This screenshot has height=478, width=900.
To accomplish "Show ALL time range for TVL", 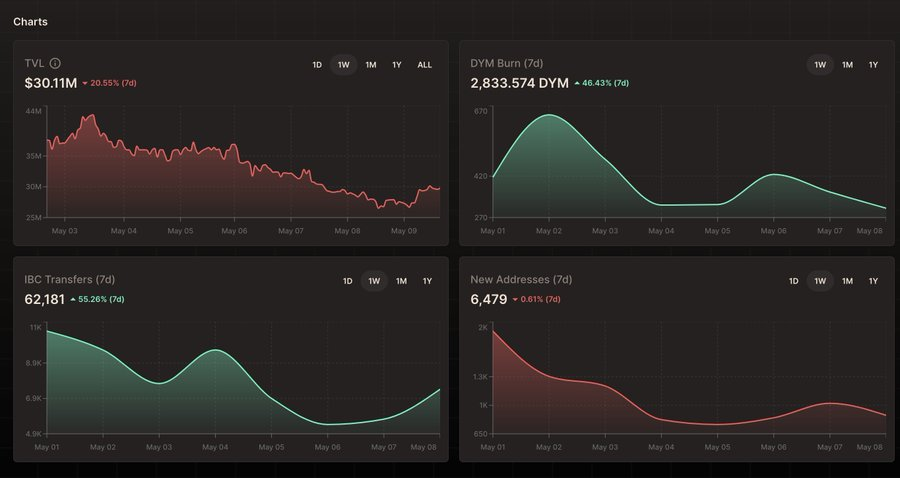I will point(425,65).
